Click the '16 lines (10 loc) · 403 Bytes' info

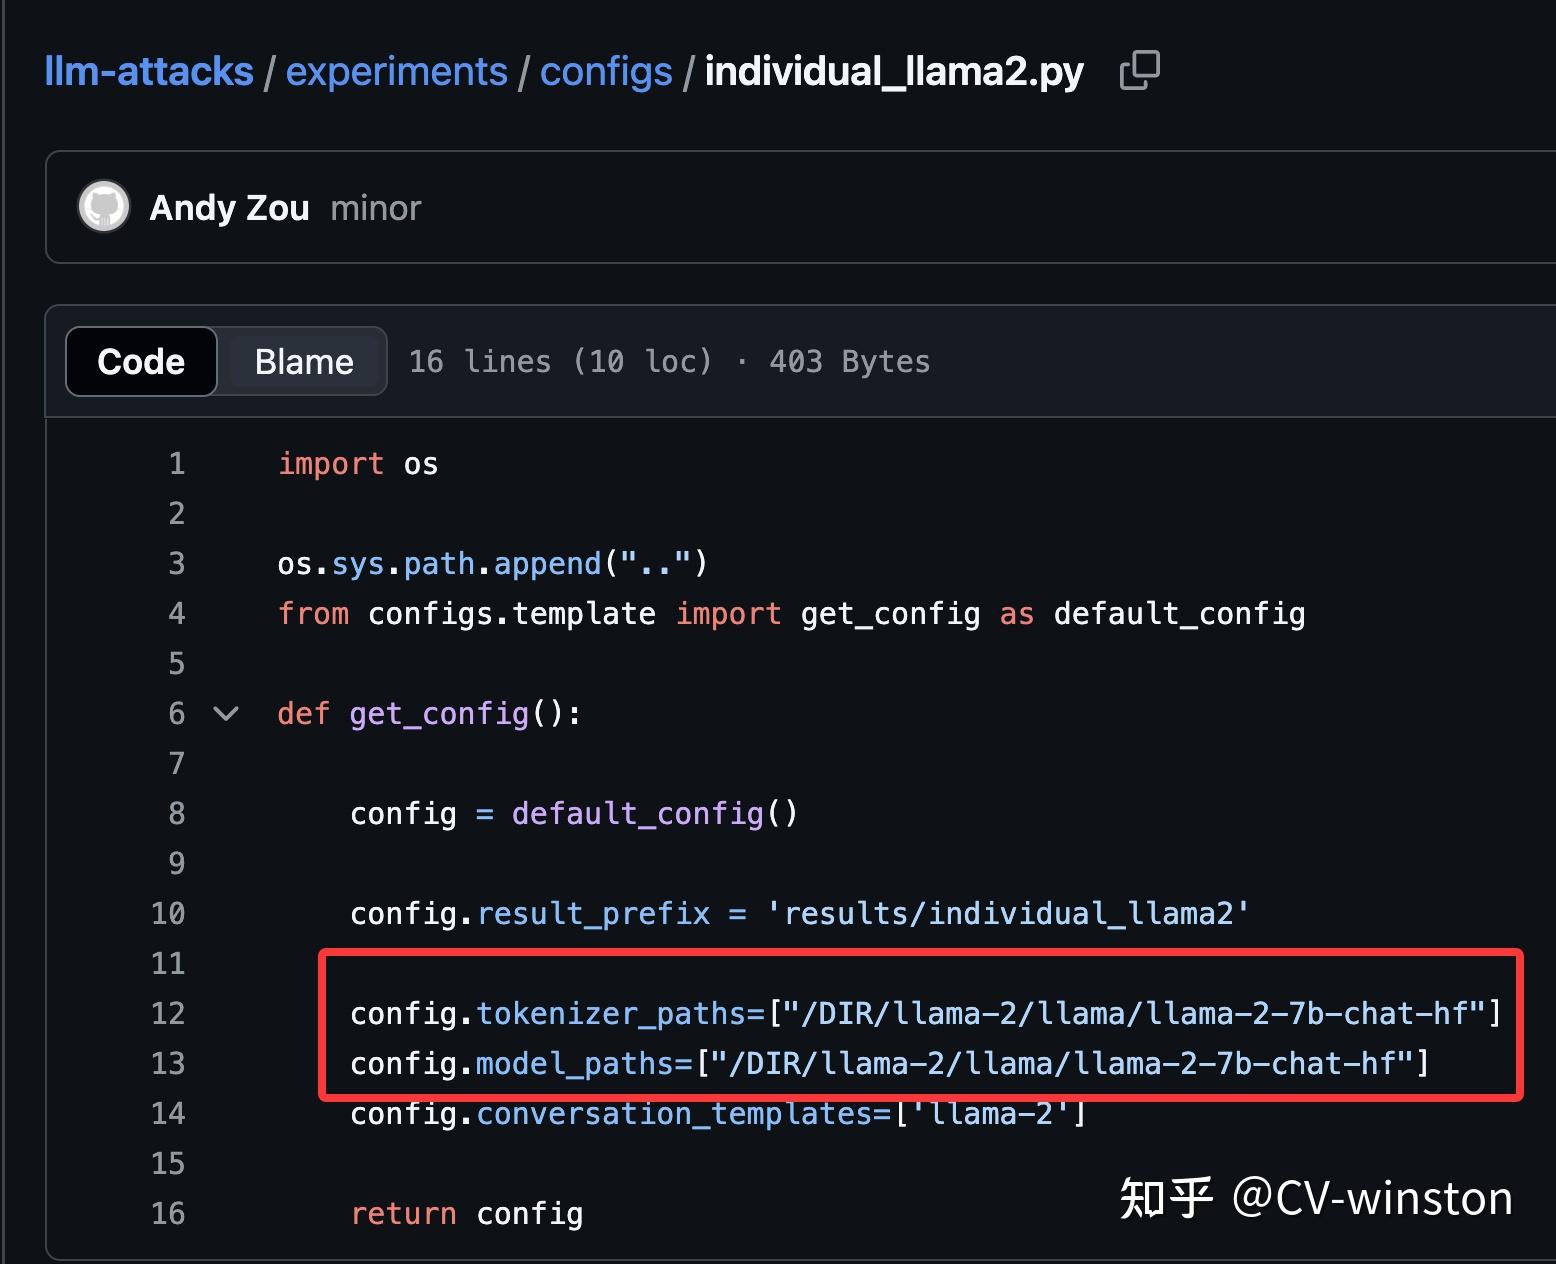pos(669,361)
